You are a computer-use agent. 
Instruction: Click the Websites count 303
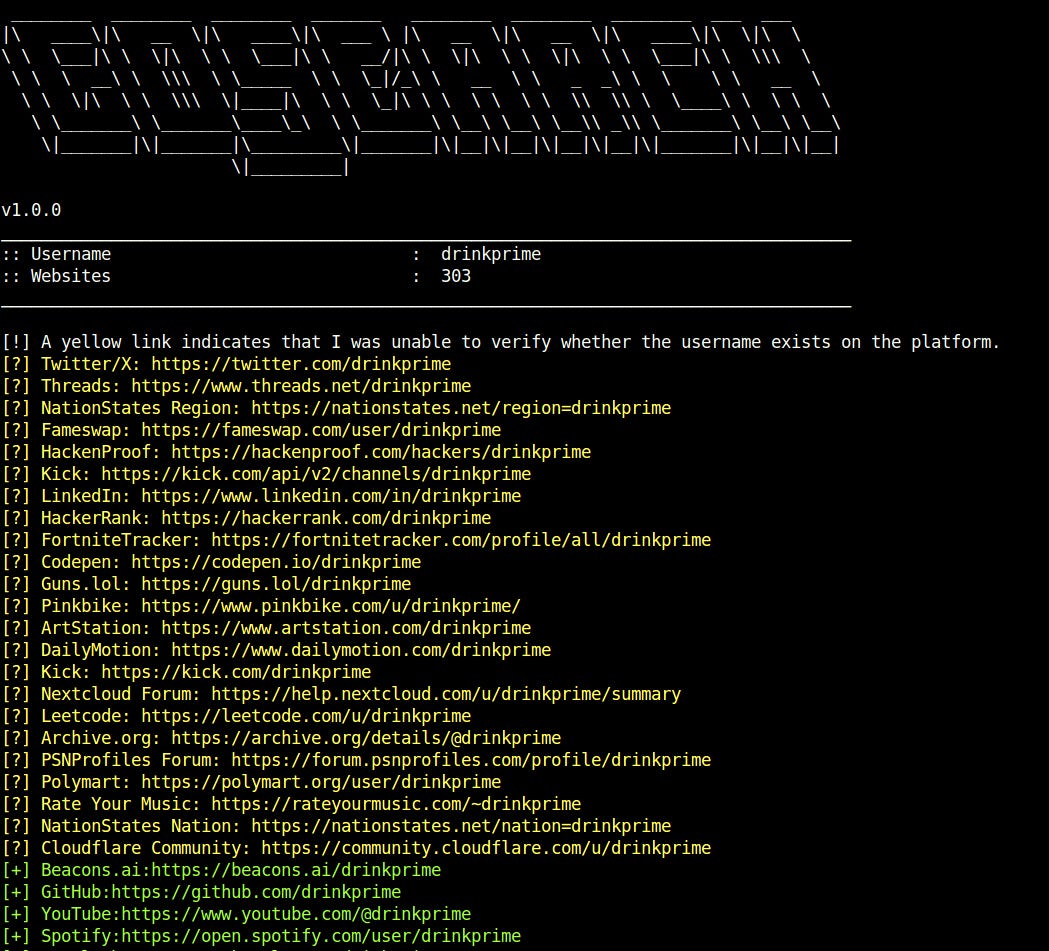456,276
